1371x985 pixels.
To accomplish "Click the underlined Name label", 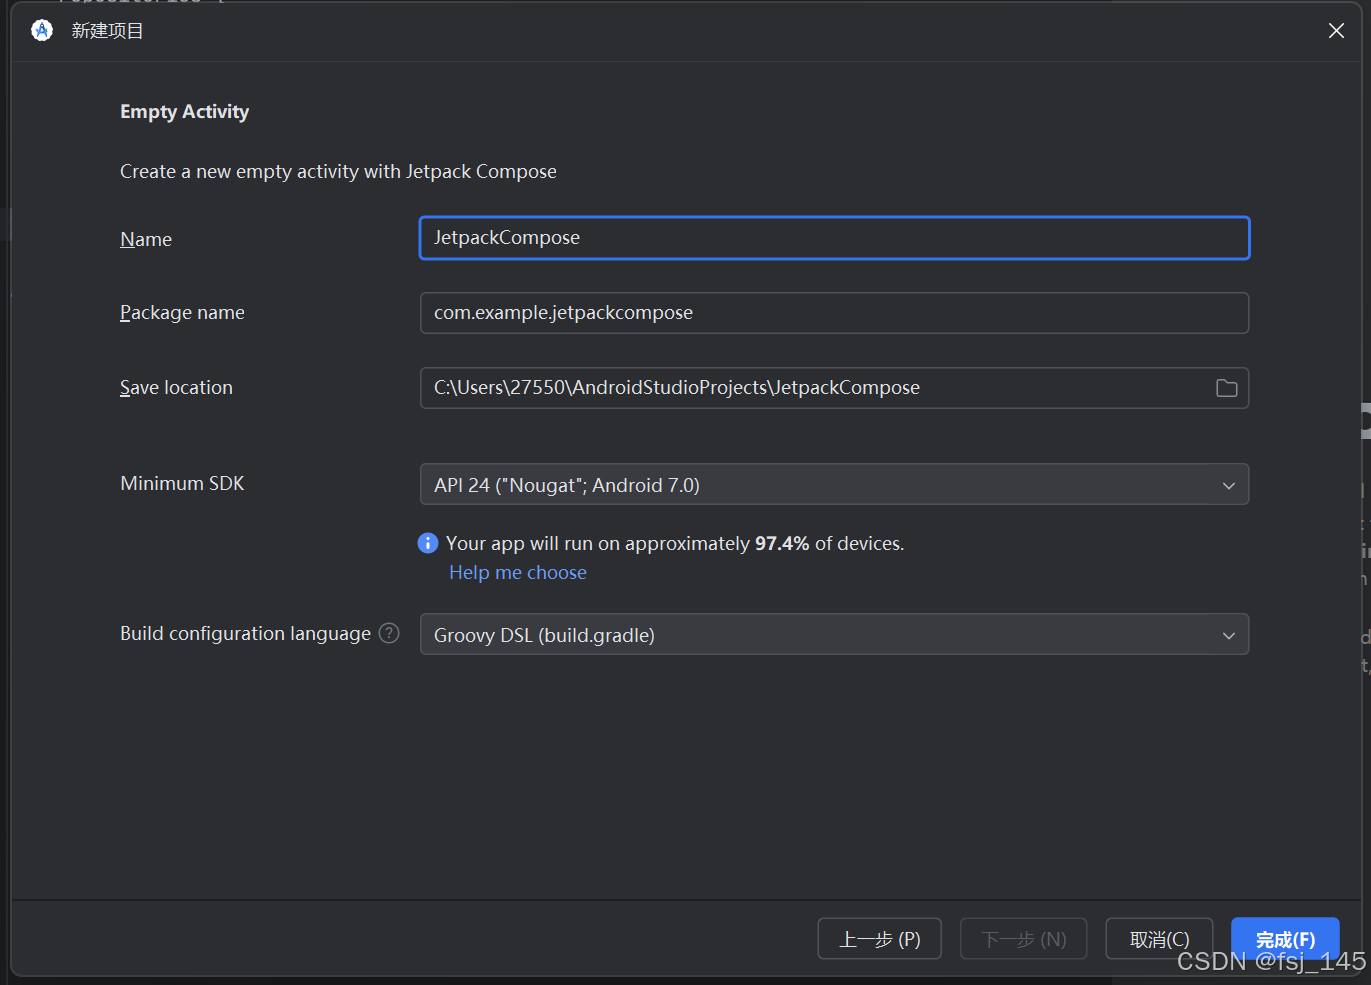I will click(145, 239).
